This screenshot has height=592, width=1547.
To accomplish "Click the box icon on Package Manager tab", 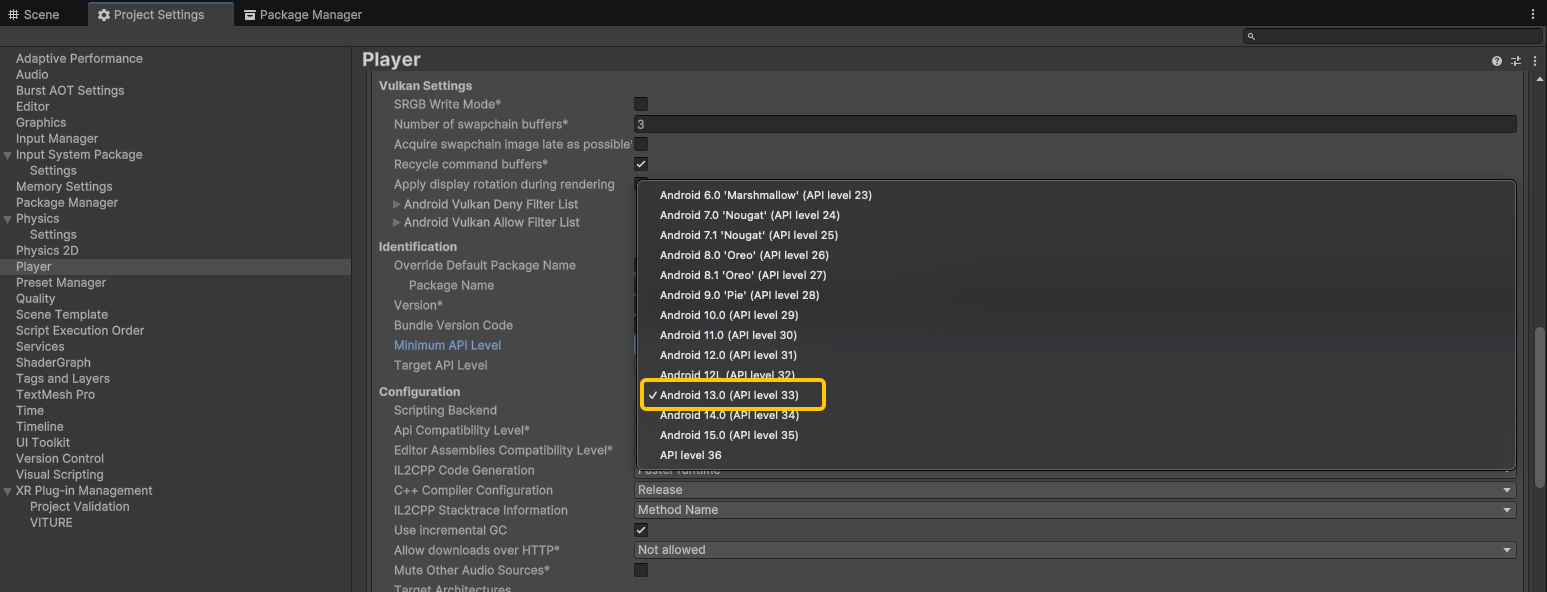I will tap(249, 15).
